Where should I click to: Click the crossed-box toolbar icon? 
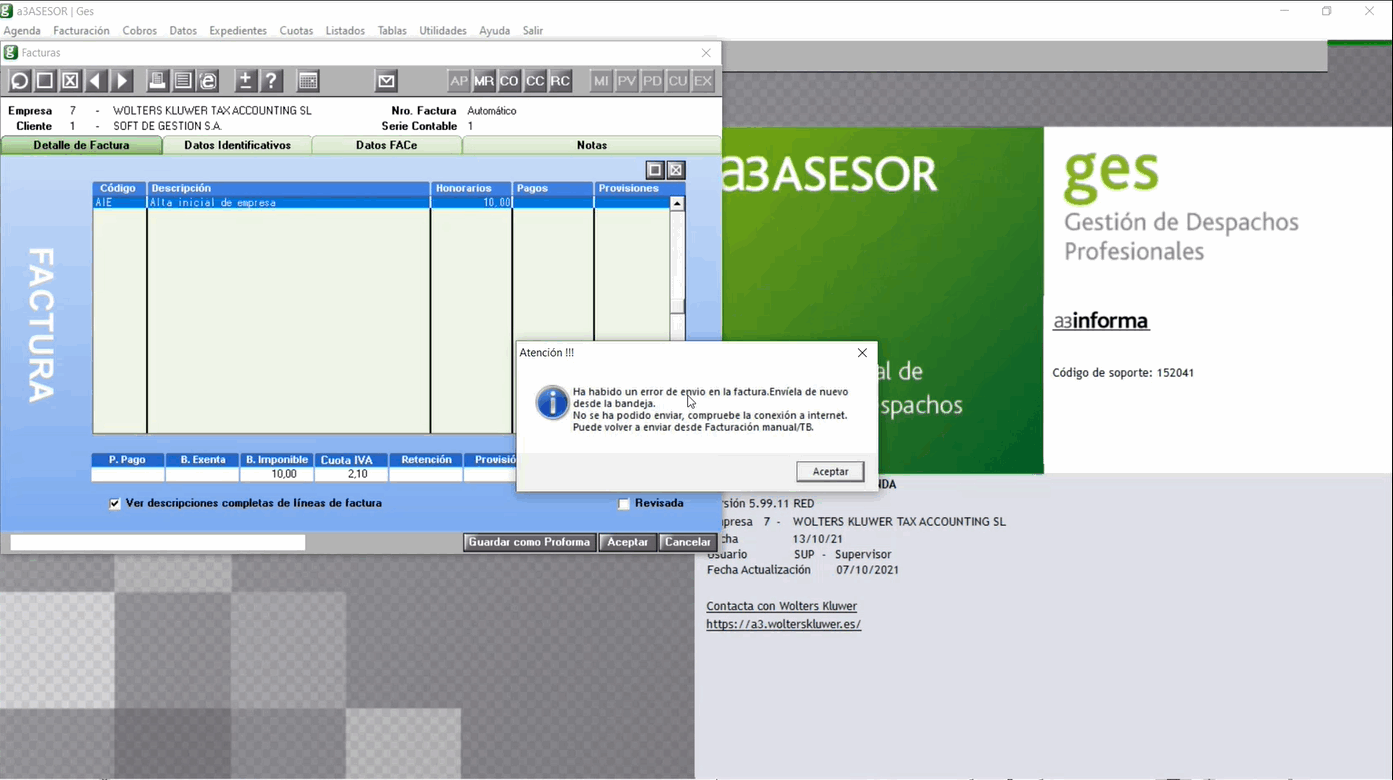(71, 81)
